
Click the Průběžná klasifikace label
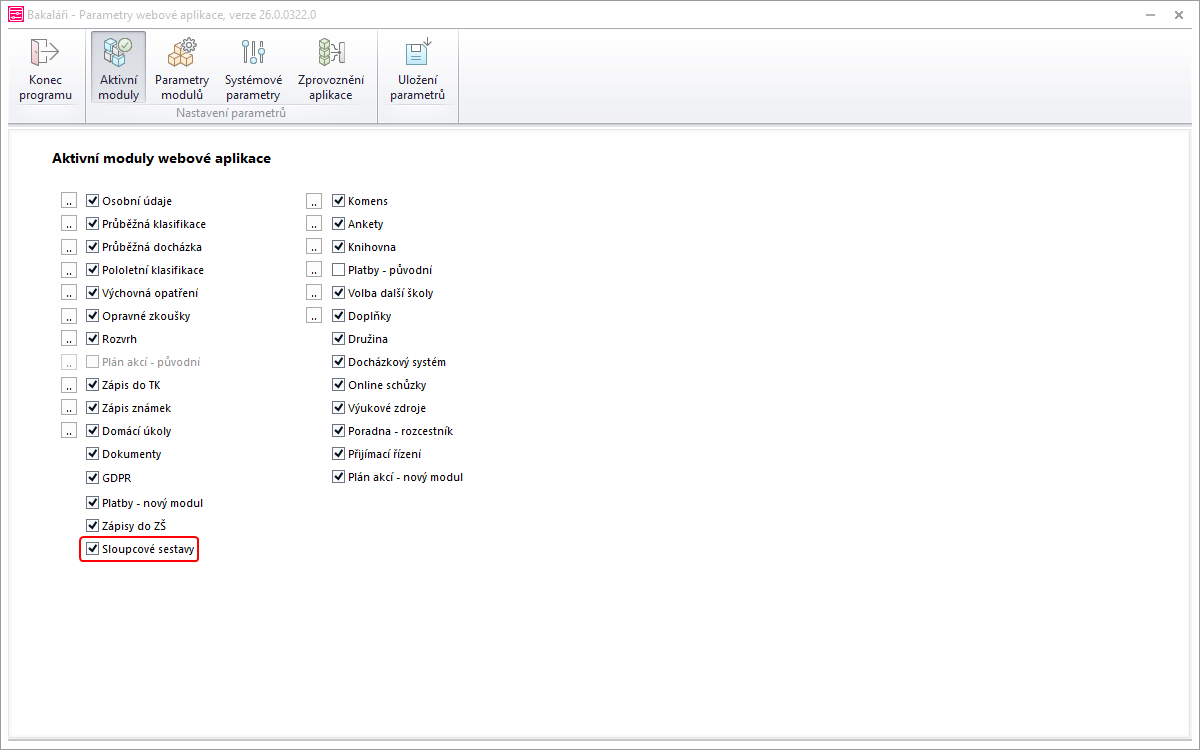pyautogui.click(x=153, y=224)
